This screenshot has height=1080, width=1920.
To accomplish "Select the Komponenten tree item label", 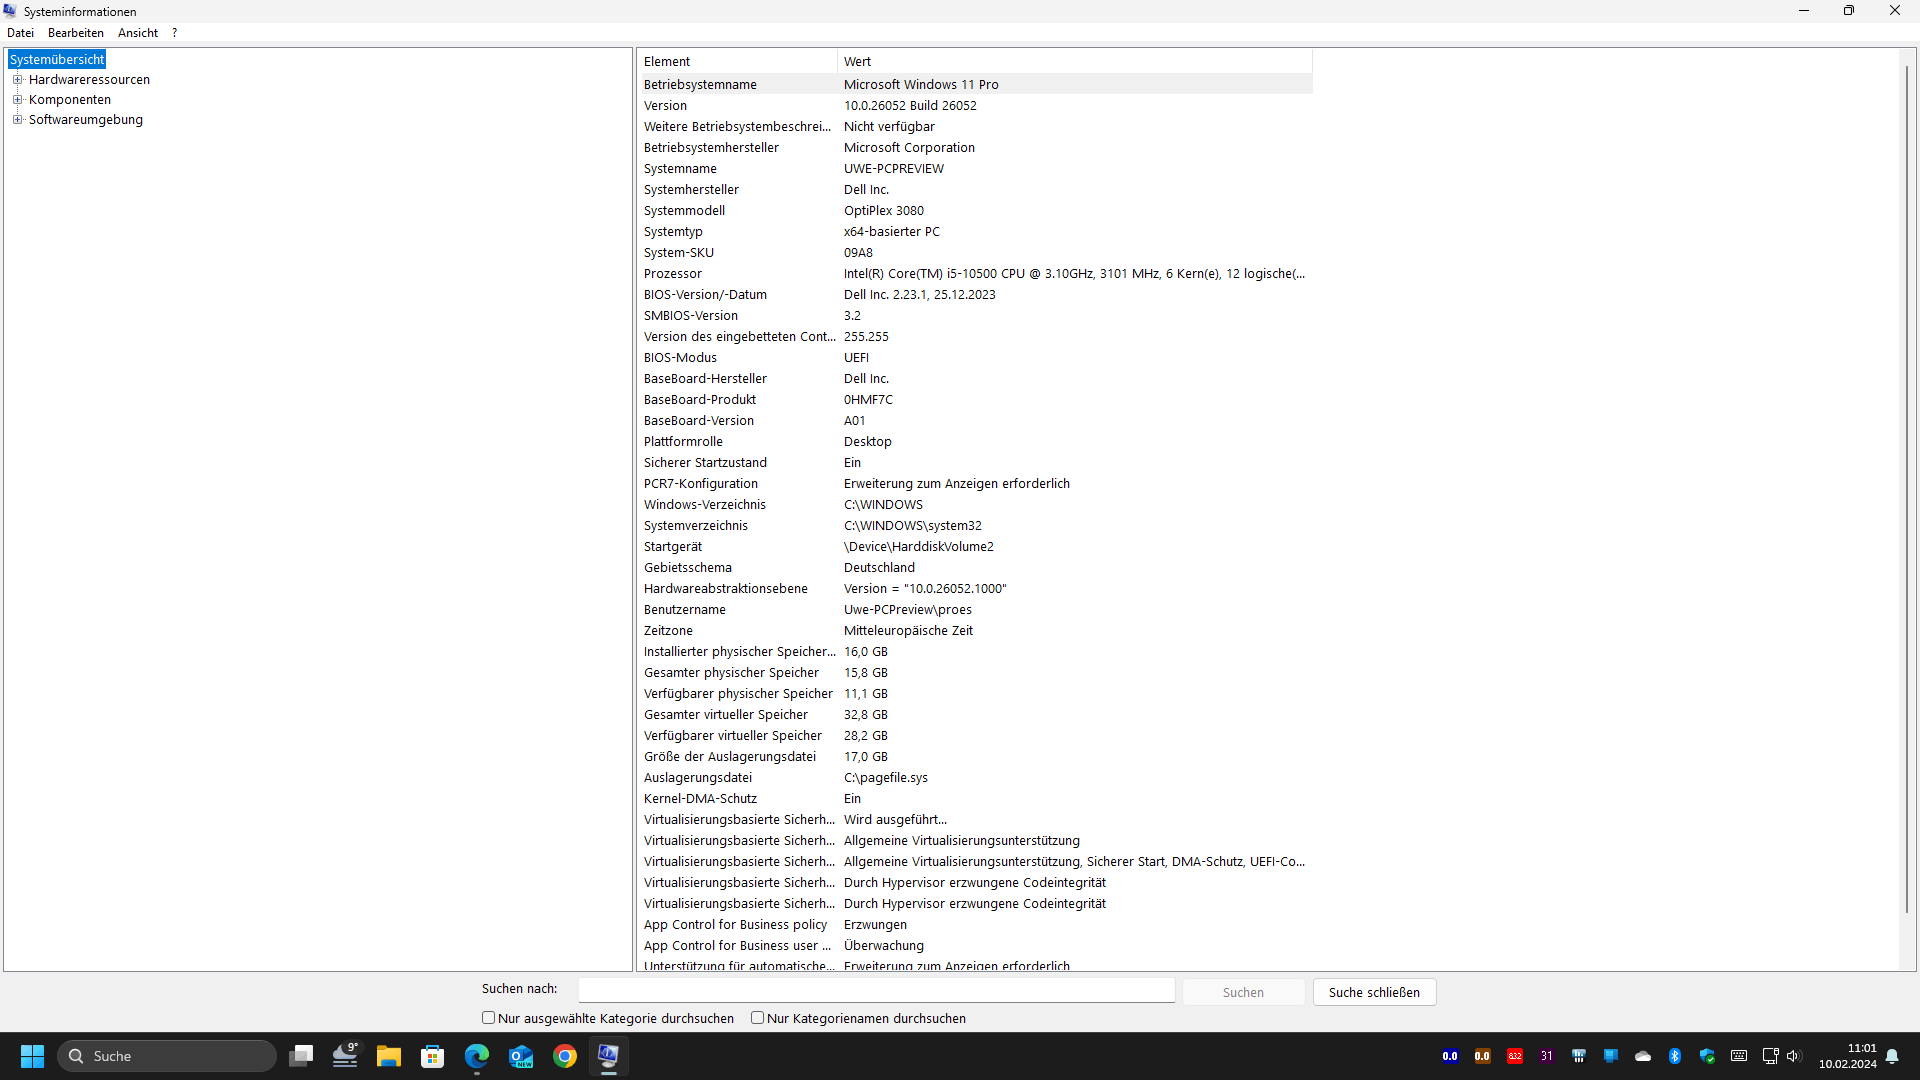I will [70, 100].
